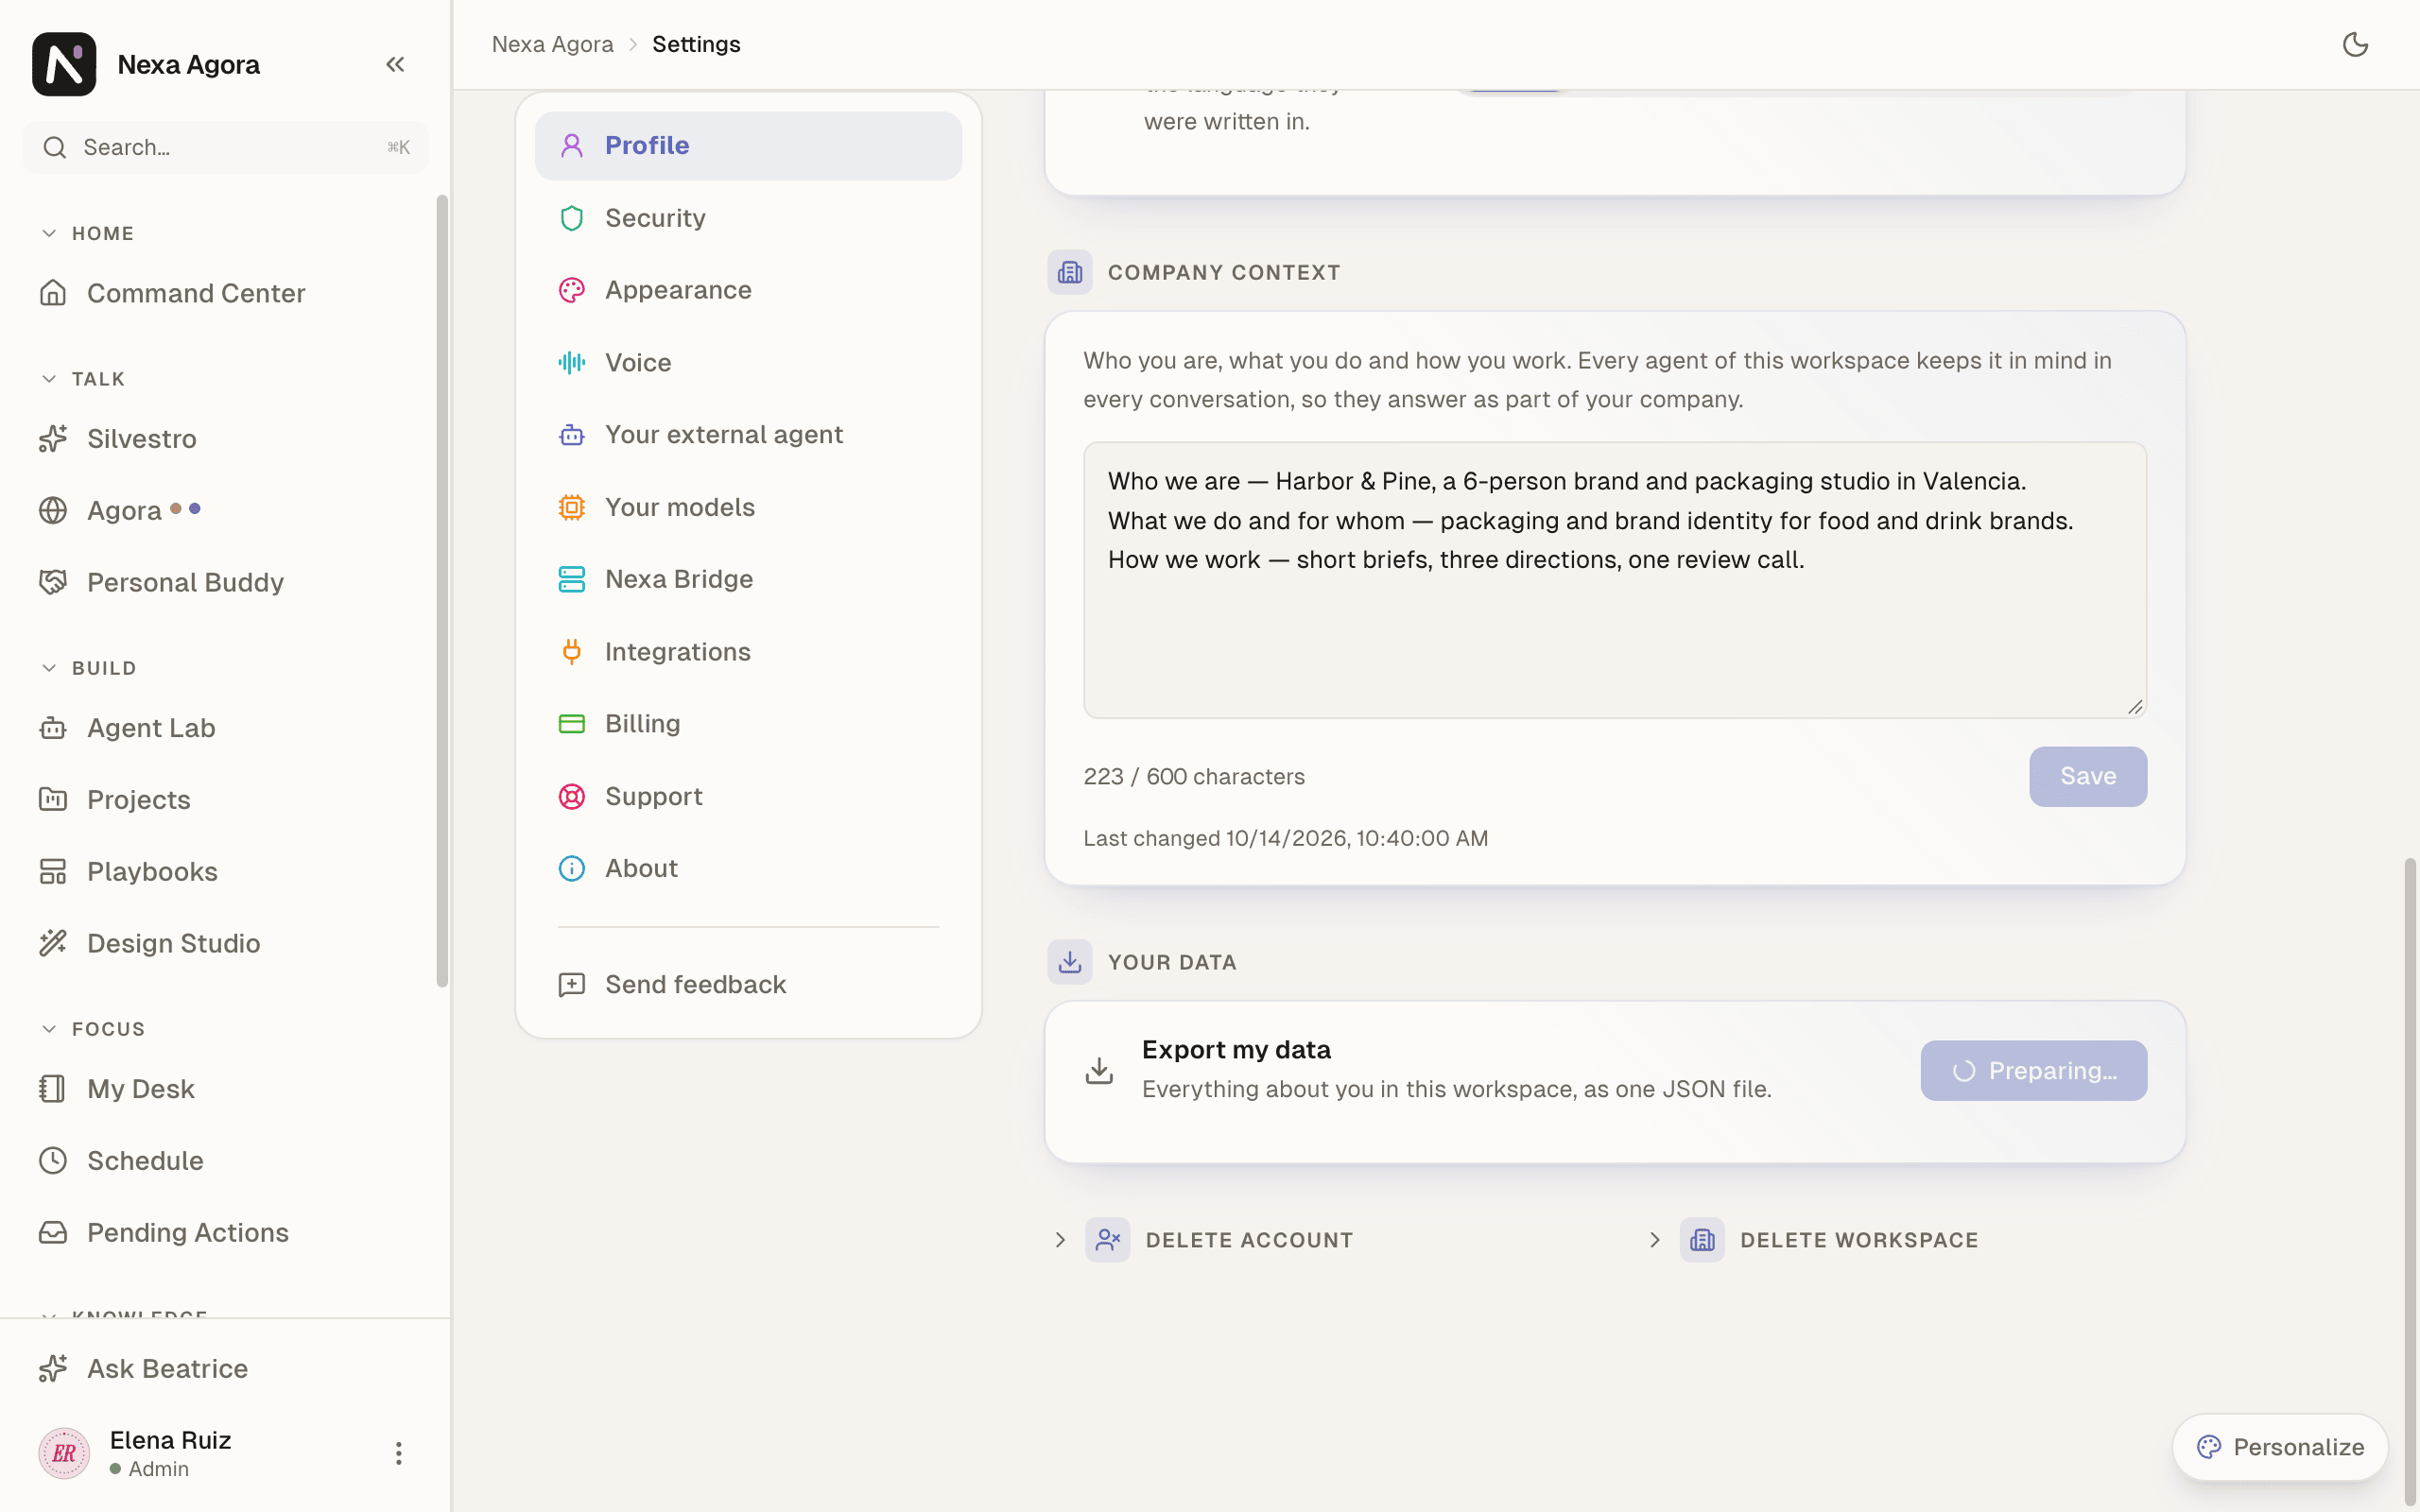The image size is (2420, 1512).
Task: Open Elena Ruiz's three-dot user menu
Action: 398,1453
